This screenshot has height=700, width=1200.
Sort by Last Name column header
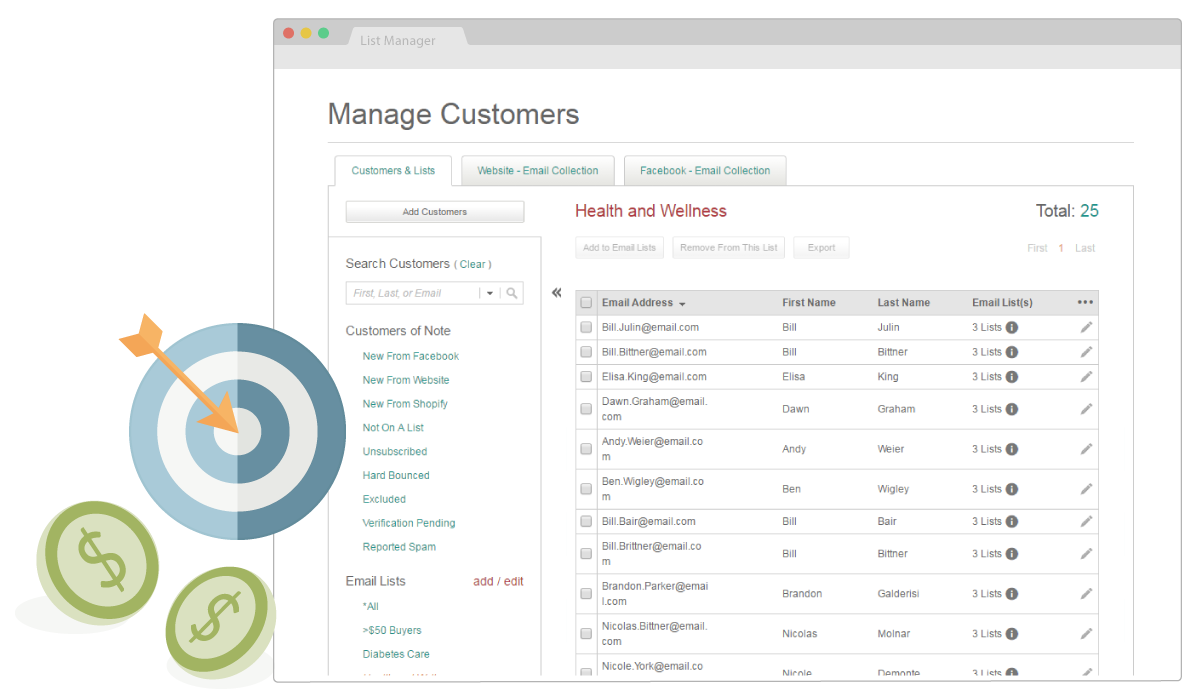click(x=904, y=303)
